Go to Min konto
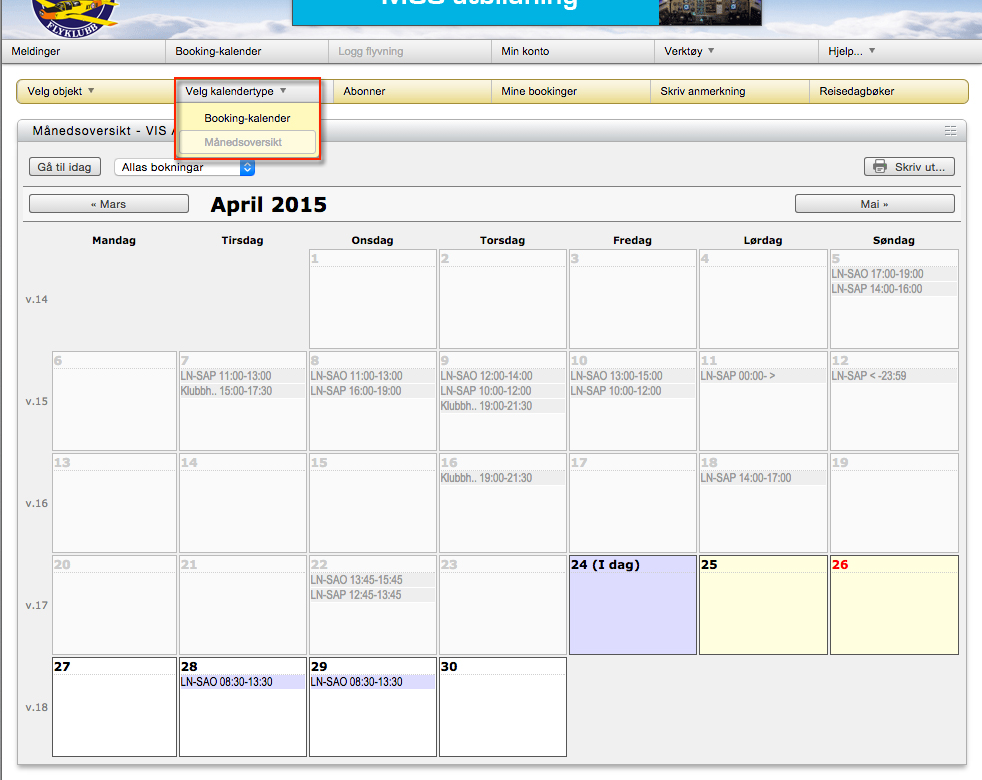 (x=525, y=51)
